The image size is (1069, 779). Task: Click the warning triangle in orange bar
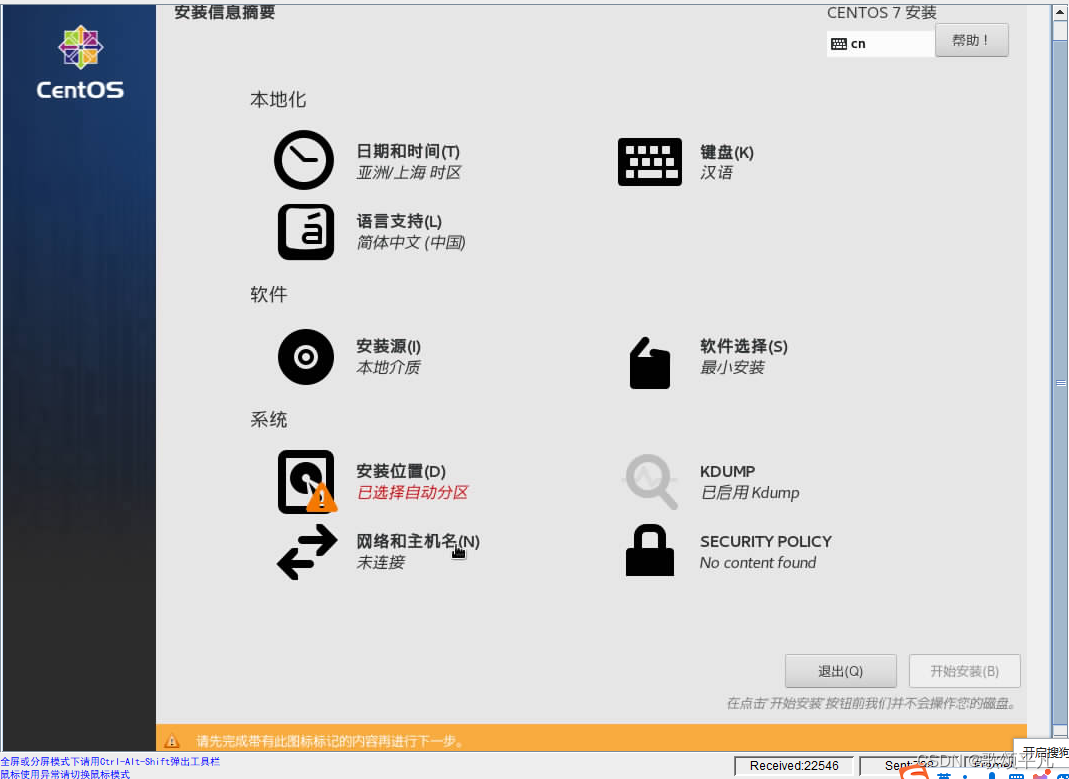[x=172, y=741]
